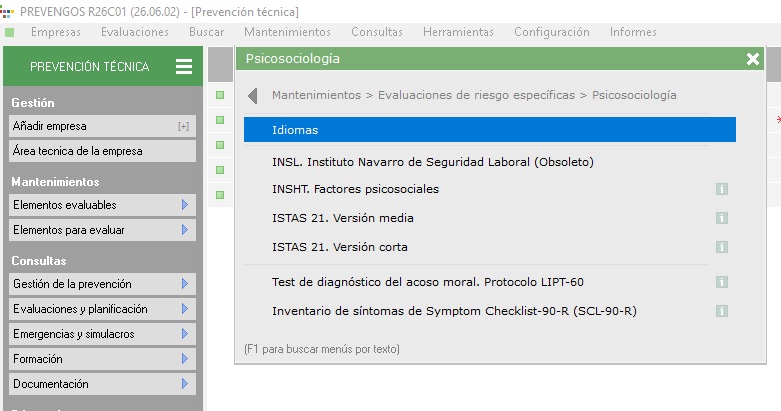
Task: Click Área tecnica de la empresa button
Action: [x=102, y=151]
